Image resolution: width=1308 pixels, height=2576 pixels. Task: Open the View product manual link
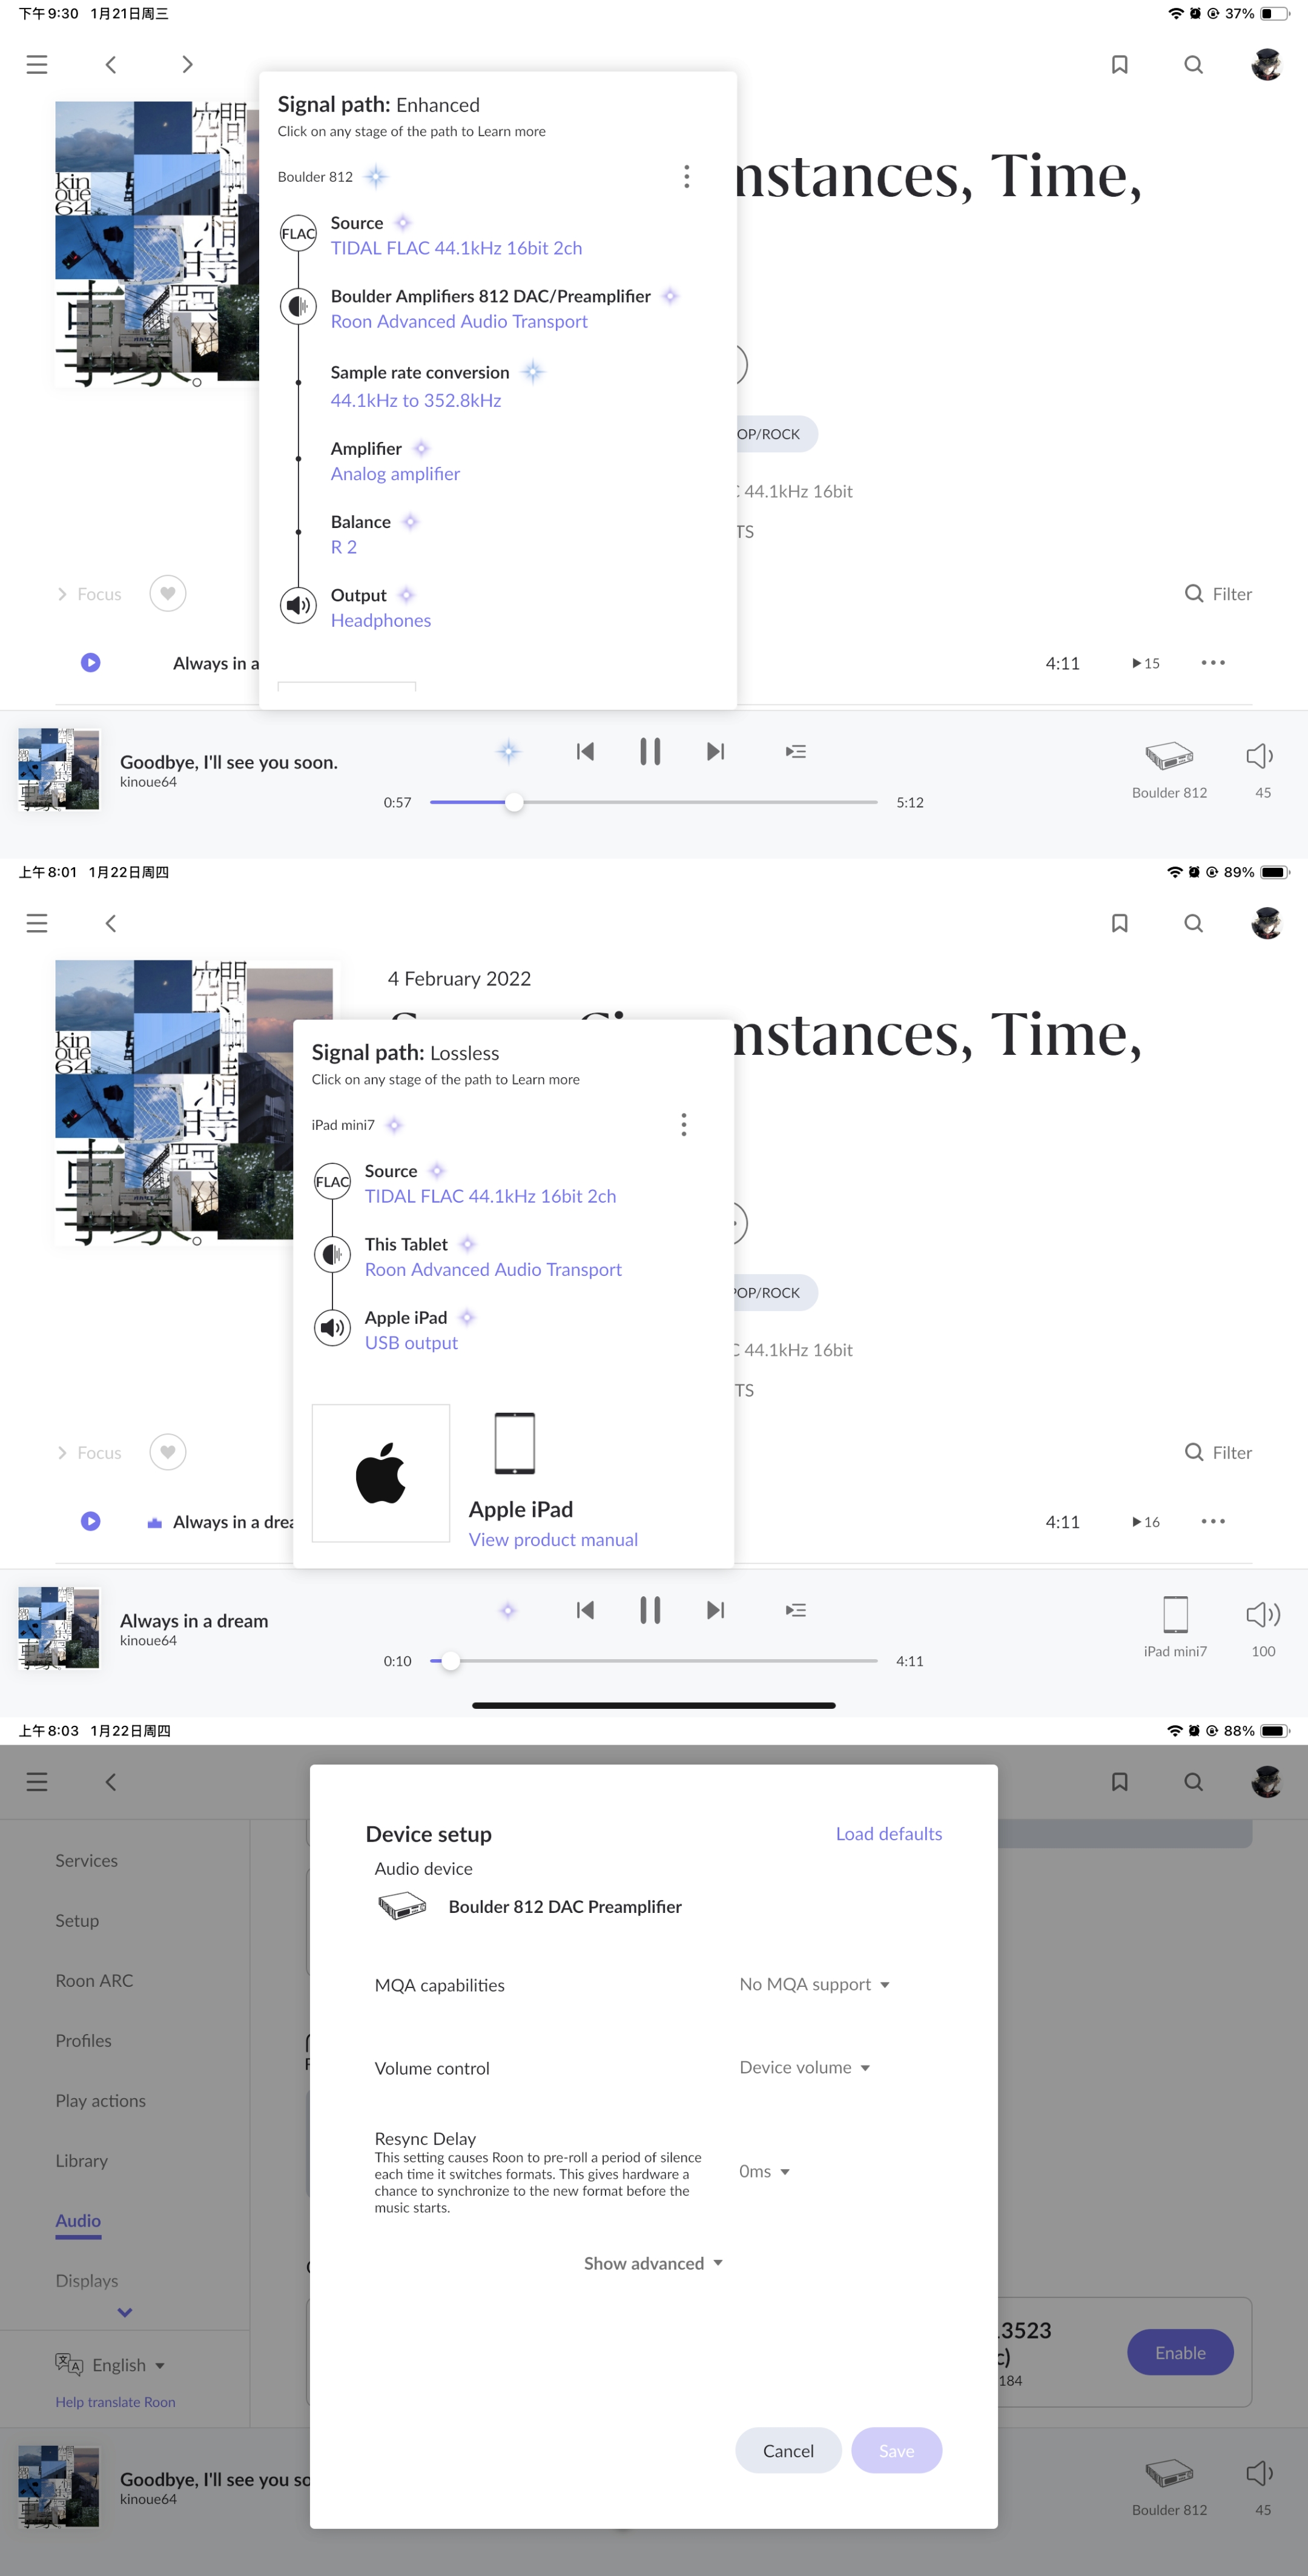point(553,1539)
